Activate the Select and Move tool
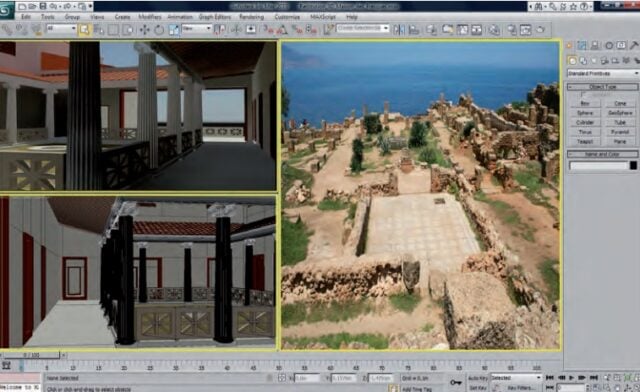640x392 pixels. [144, 30]
